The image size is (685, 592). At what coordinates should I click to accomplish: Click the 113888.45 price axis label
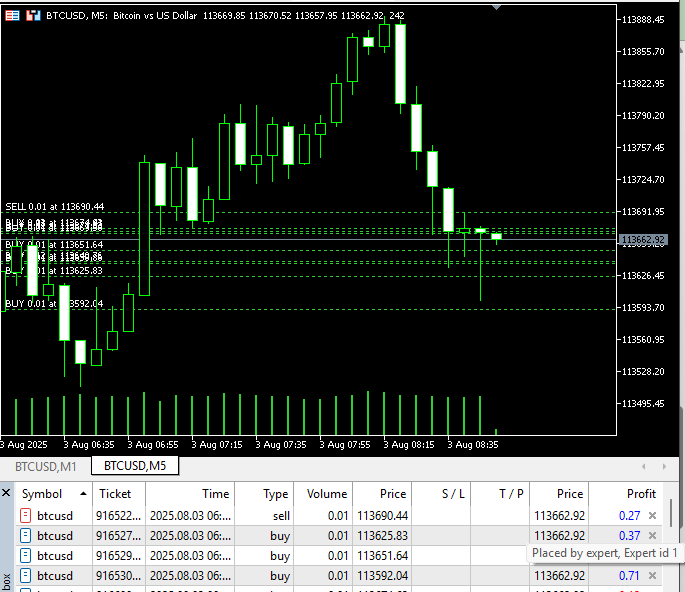(643, 20)
